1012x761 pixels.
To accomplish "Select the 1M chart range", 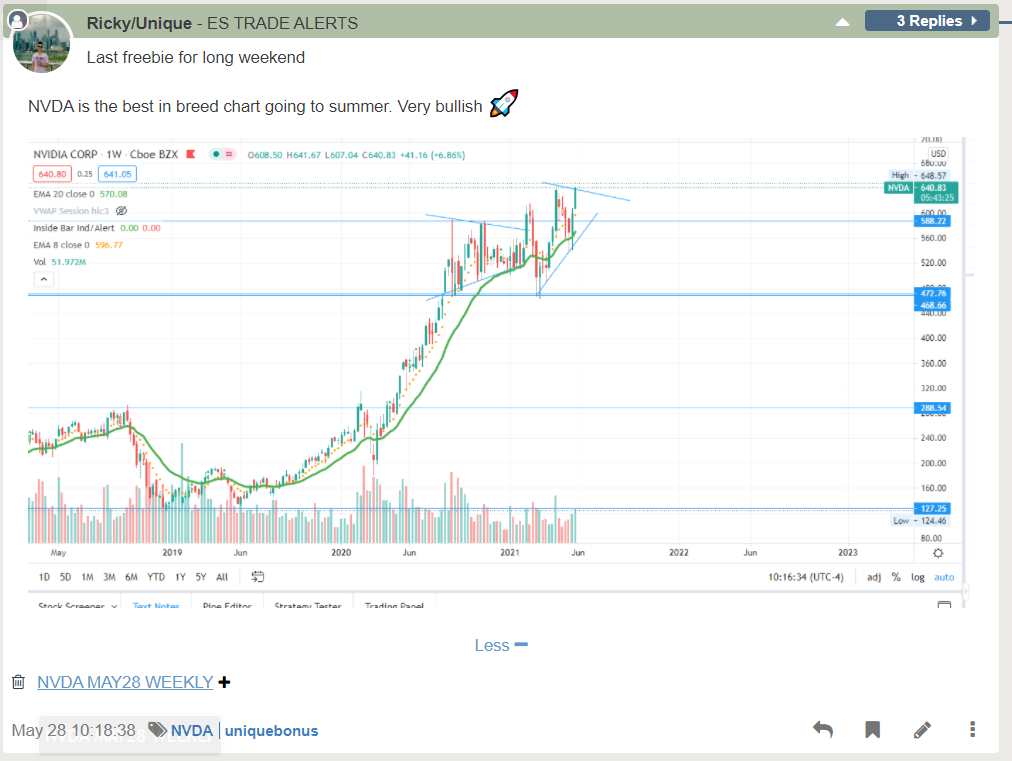I will [x=87, y=577].
